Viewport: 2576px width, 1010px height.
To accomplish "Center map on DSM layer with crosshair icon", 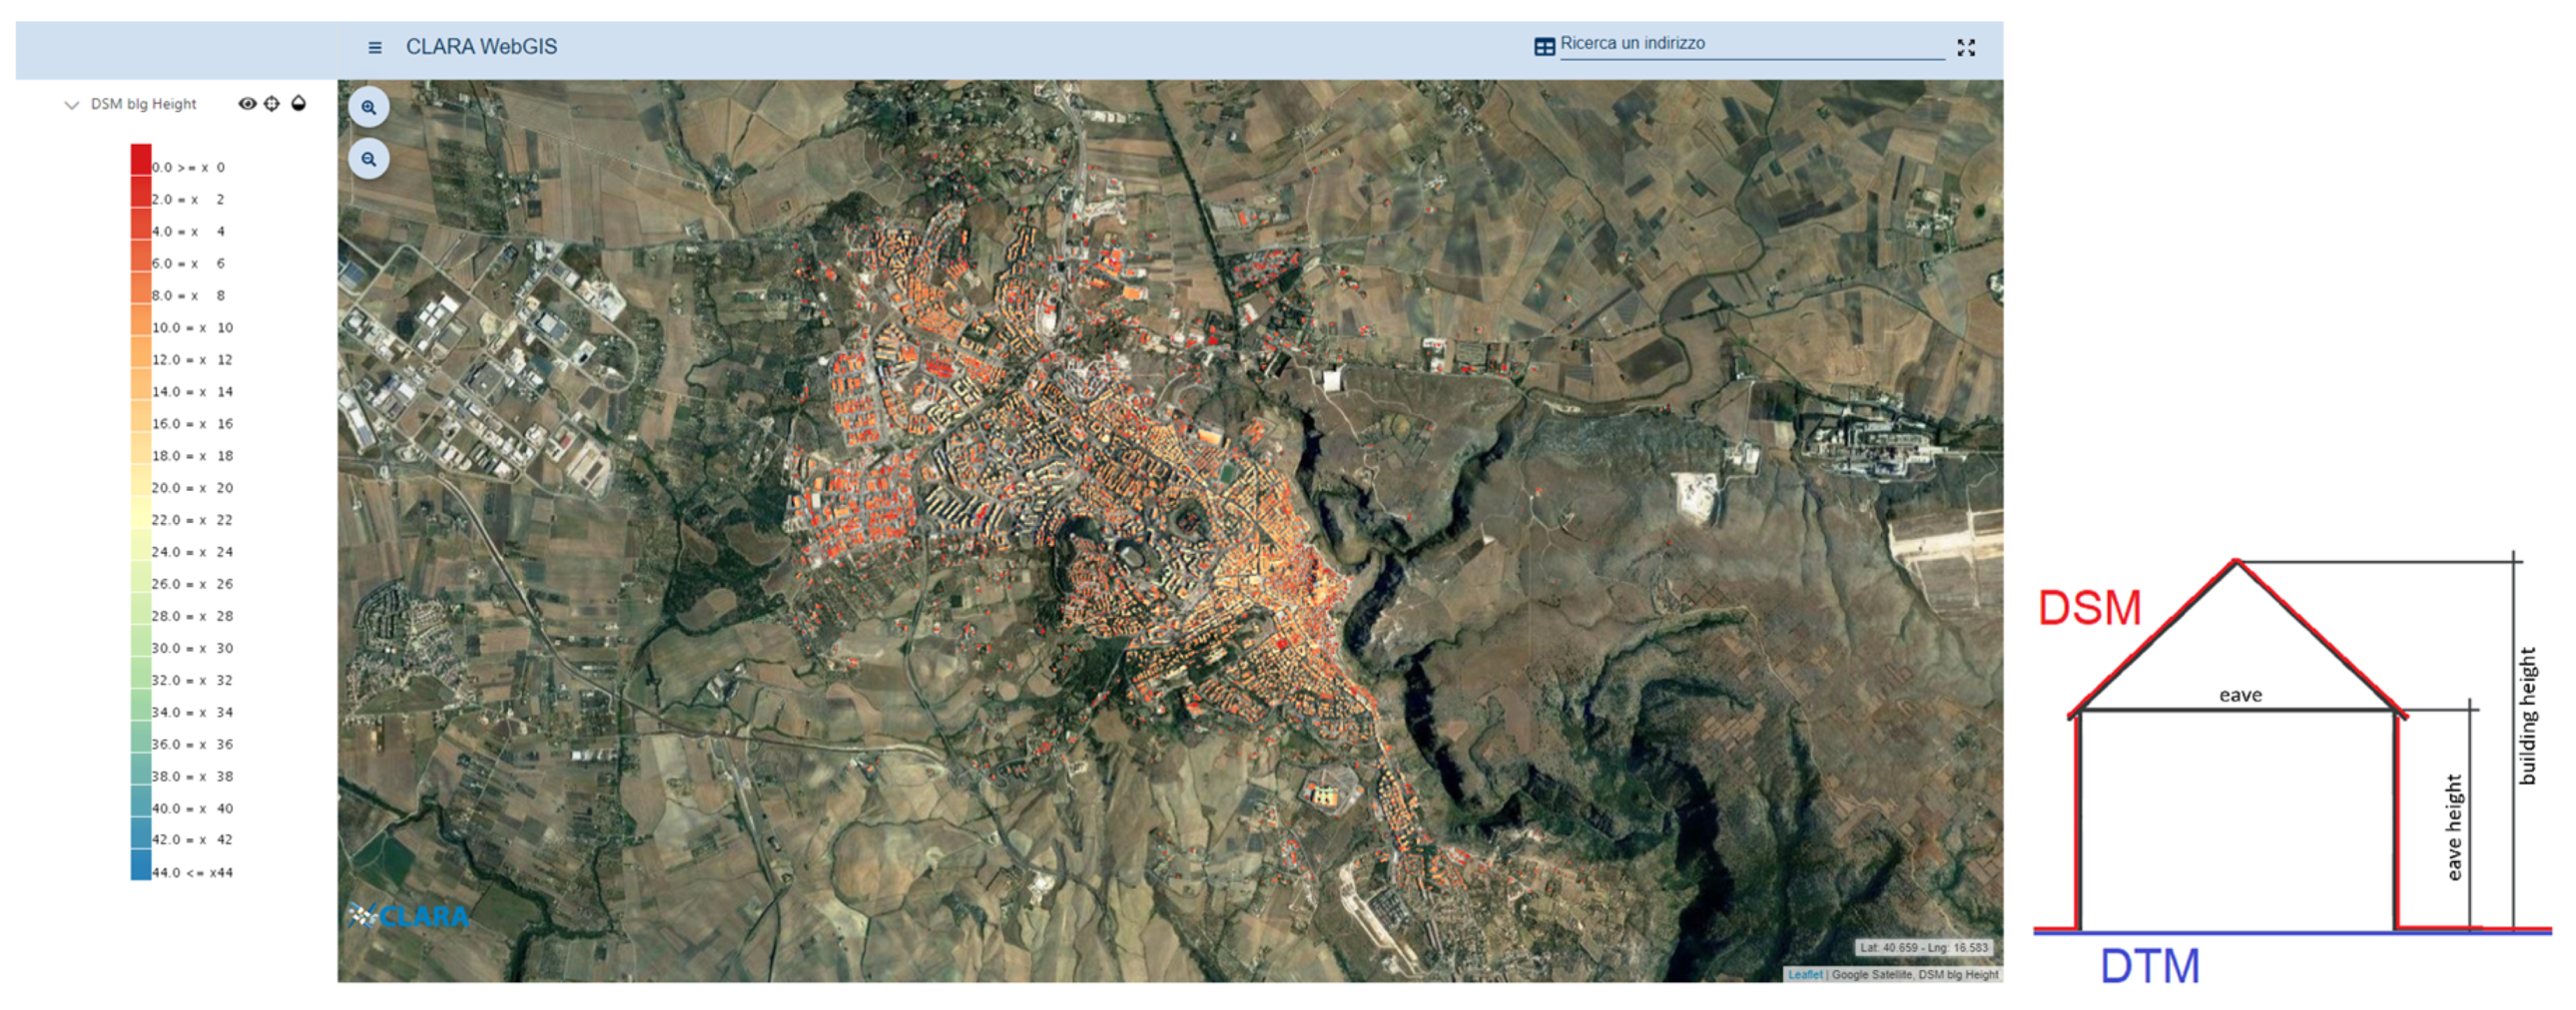I will point(272,103).
